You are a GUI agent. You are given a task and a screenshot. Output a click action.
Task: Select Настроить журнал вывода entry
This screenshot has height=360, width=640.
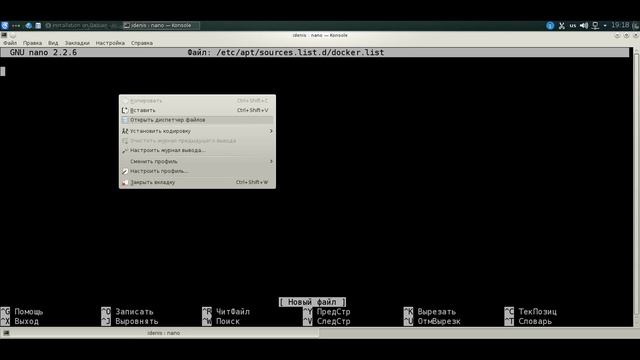coord(197,150)
